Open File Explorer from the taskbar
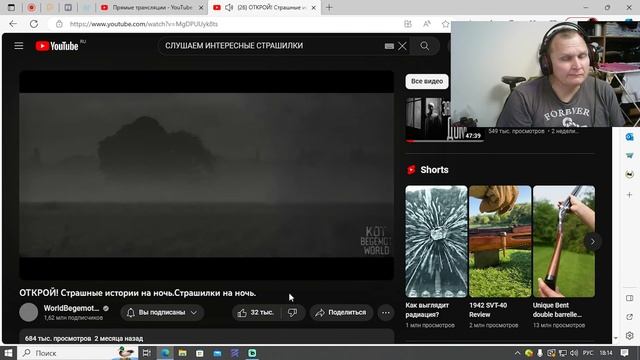This screenshot has height=360, width=640. (x=182, y=353)
